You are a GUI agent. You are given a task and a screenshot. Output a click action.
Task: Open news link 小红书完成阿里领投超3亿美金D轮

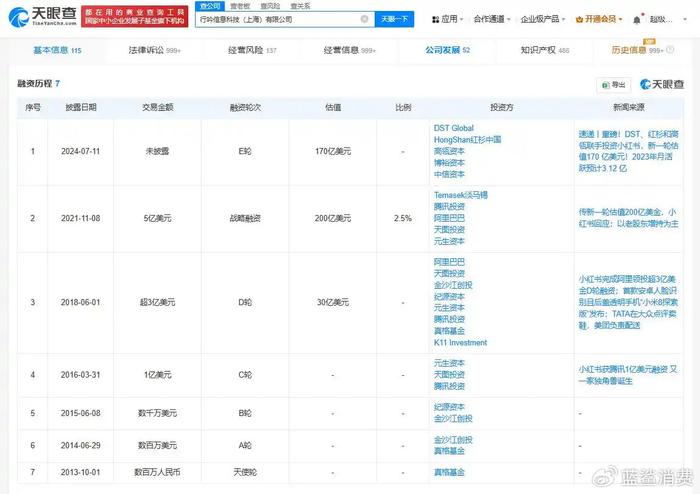628,302
